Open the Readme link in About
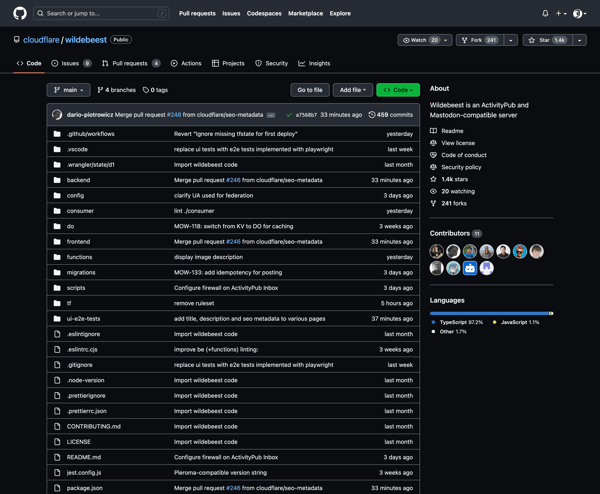 click(x=452, y=131)
